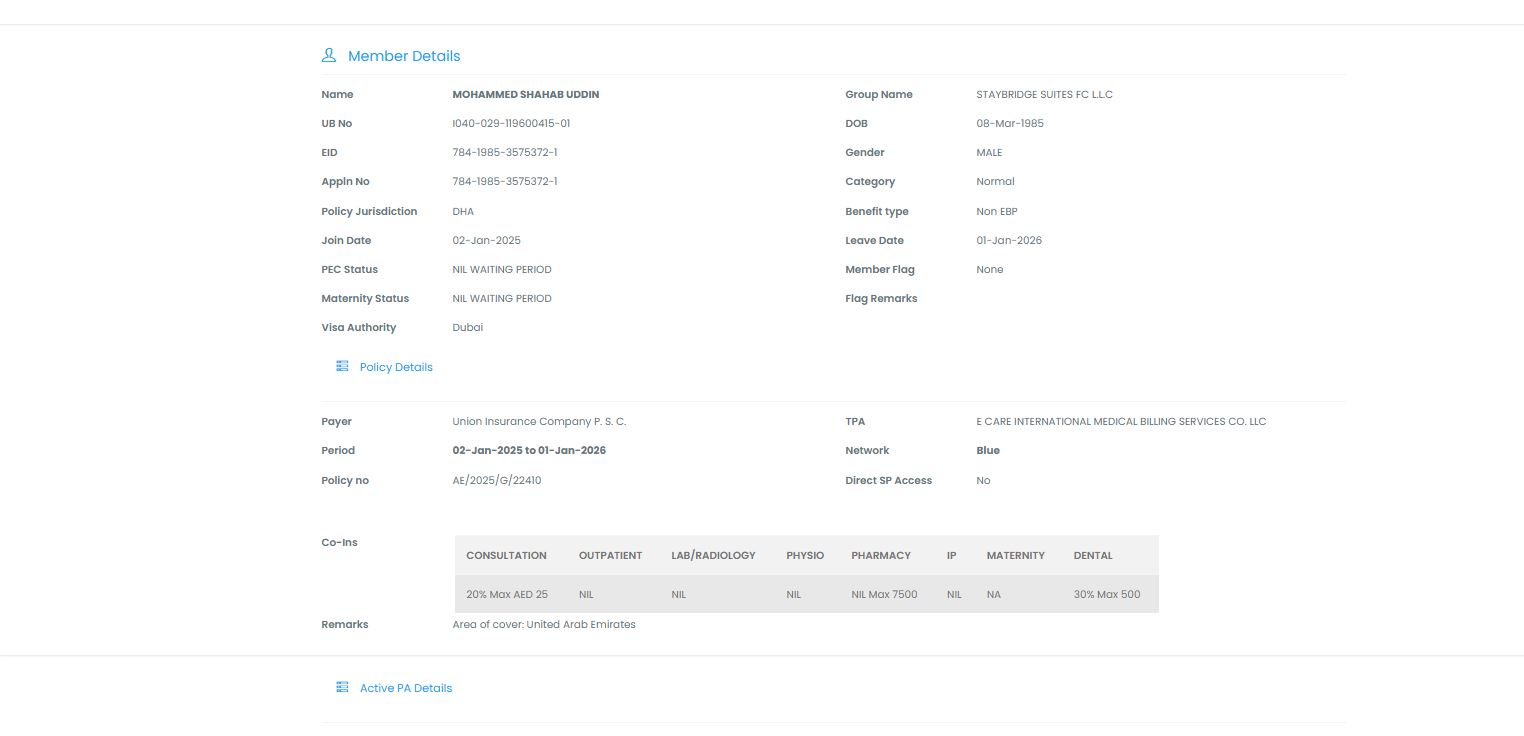Select dental co-ins 30% Max 500

point(1107,594)
